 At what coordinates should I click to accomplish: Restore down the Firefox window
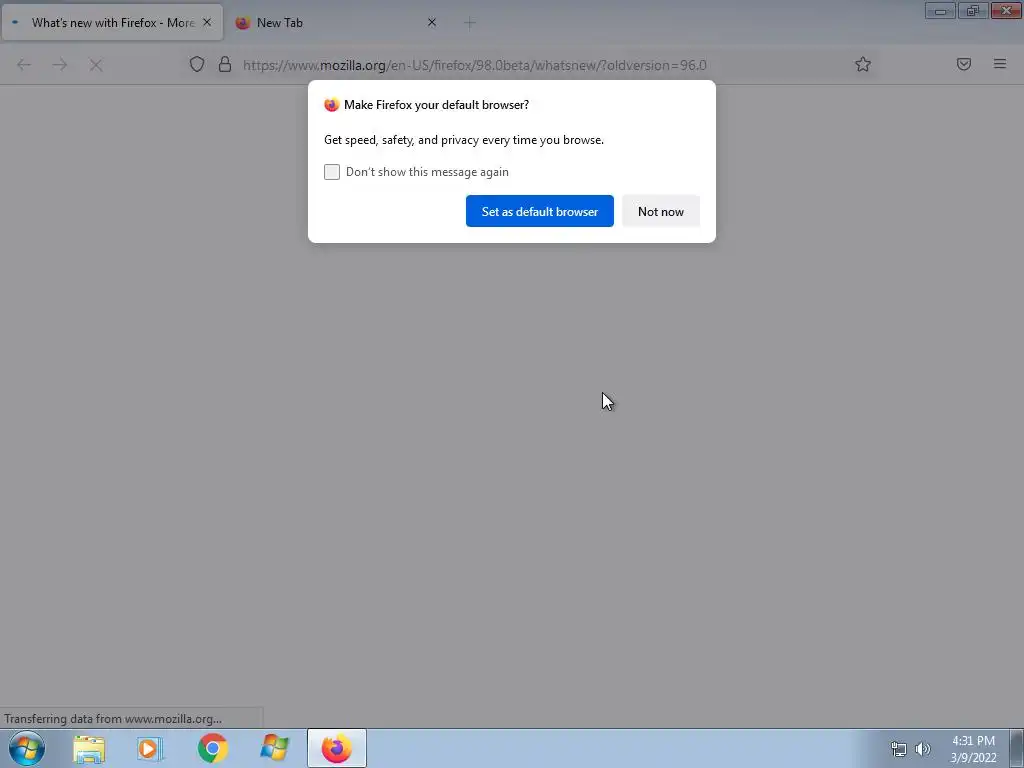(973, 10)
